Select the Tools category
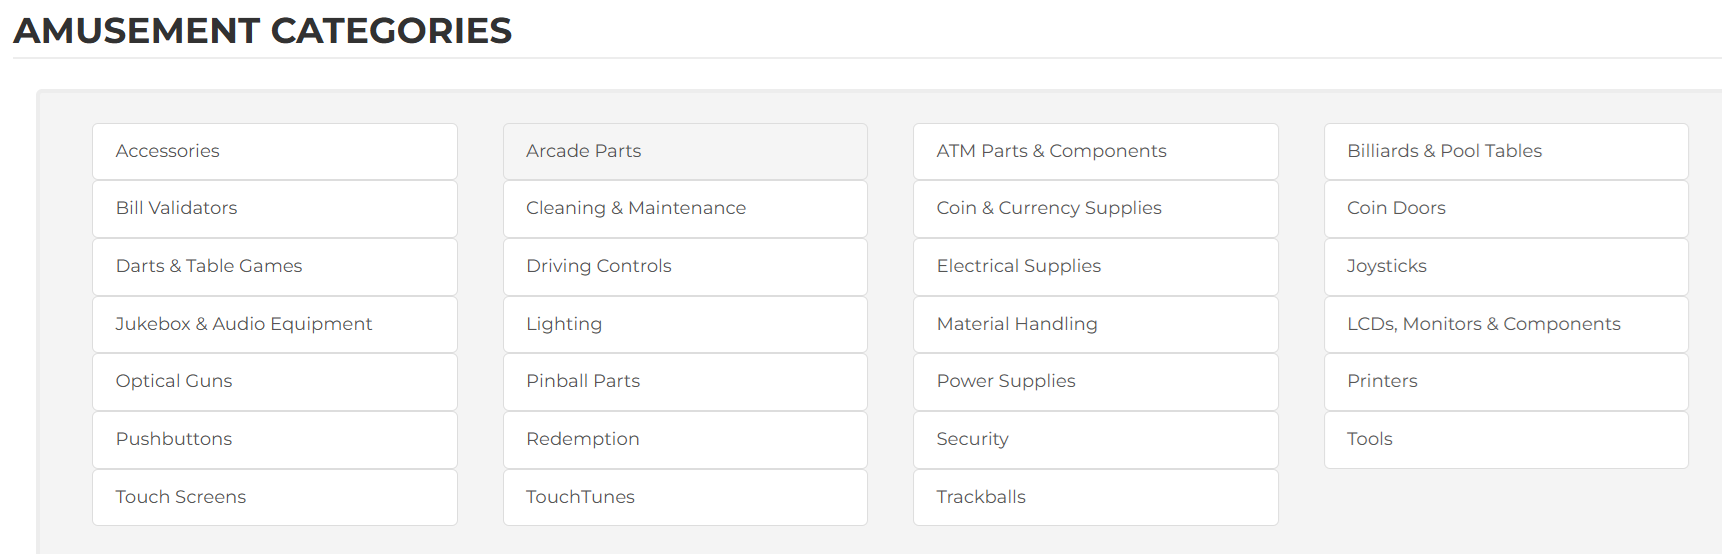 click(x=1506, y=440)
